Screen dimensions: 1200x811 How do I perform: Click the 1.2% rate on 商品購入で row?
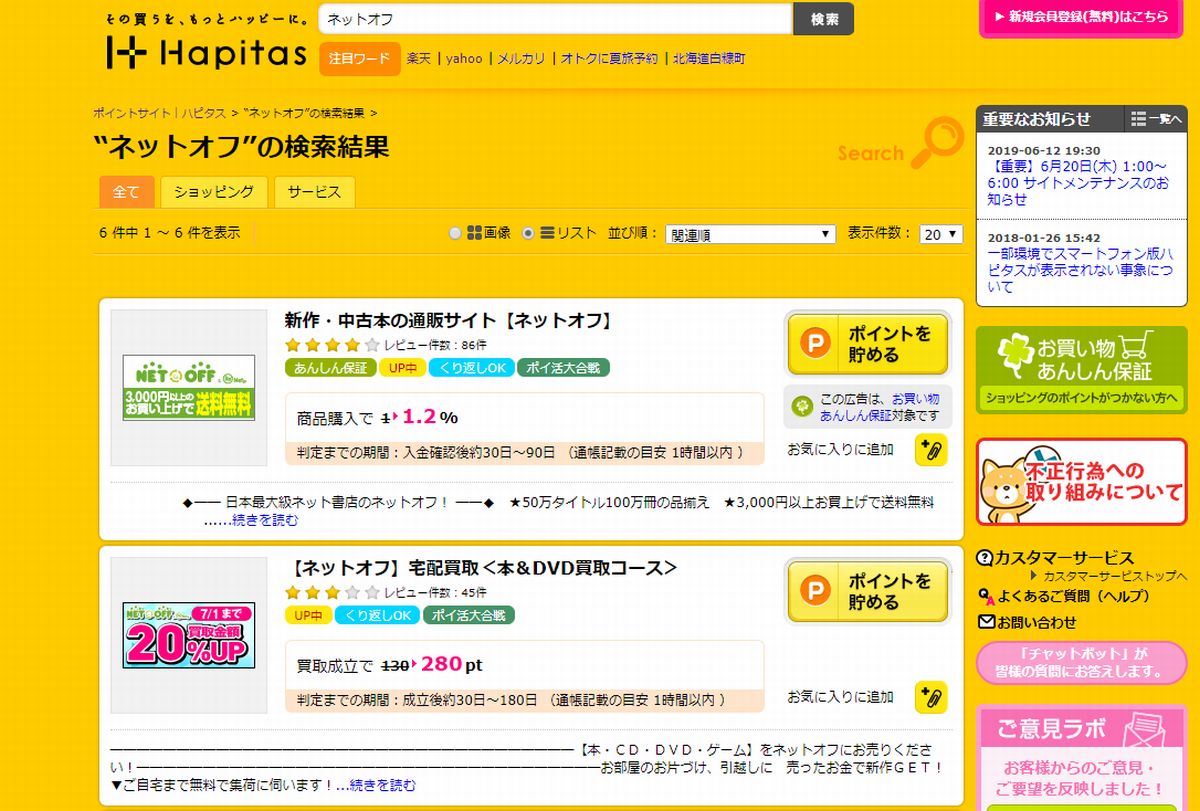(x=430, y=417)
